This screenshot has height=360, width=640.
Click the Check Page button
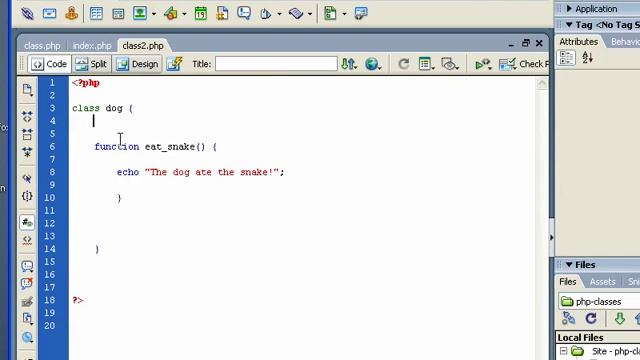tap(524, 64)
